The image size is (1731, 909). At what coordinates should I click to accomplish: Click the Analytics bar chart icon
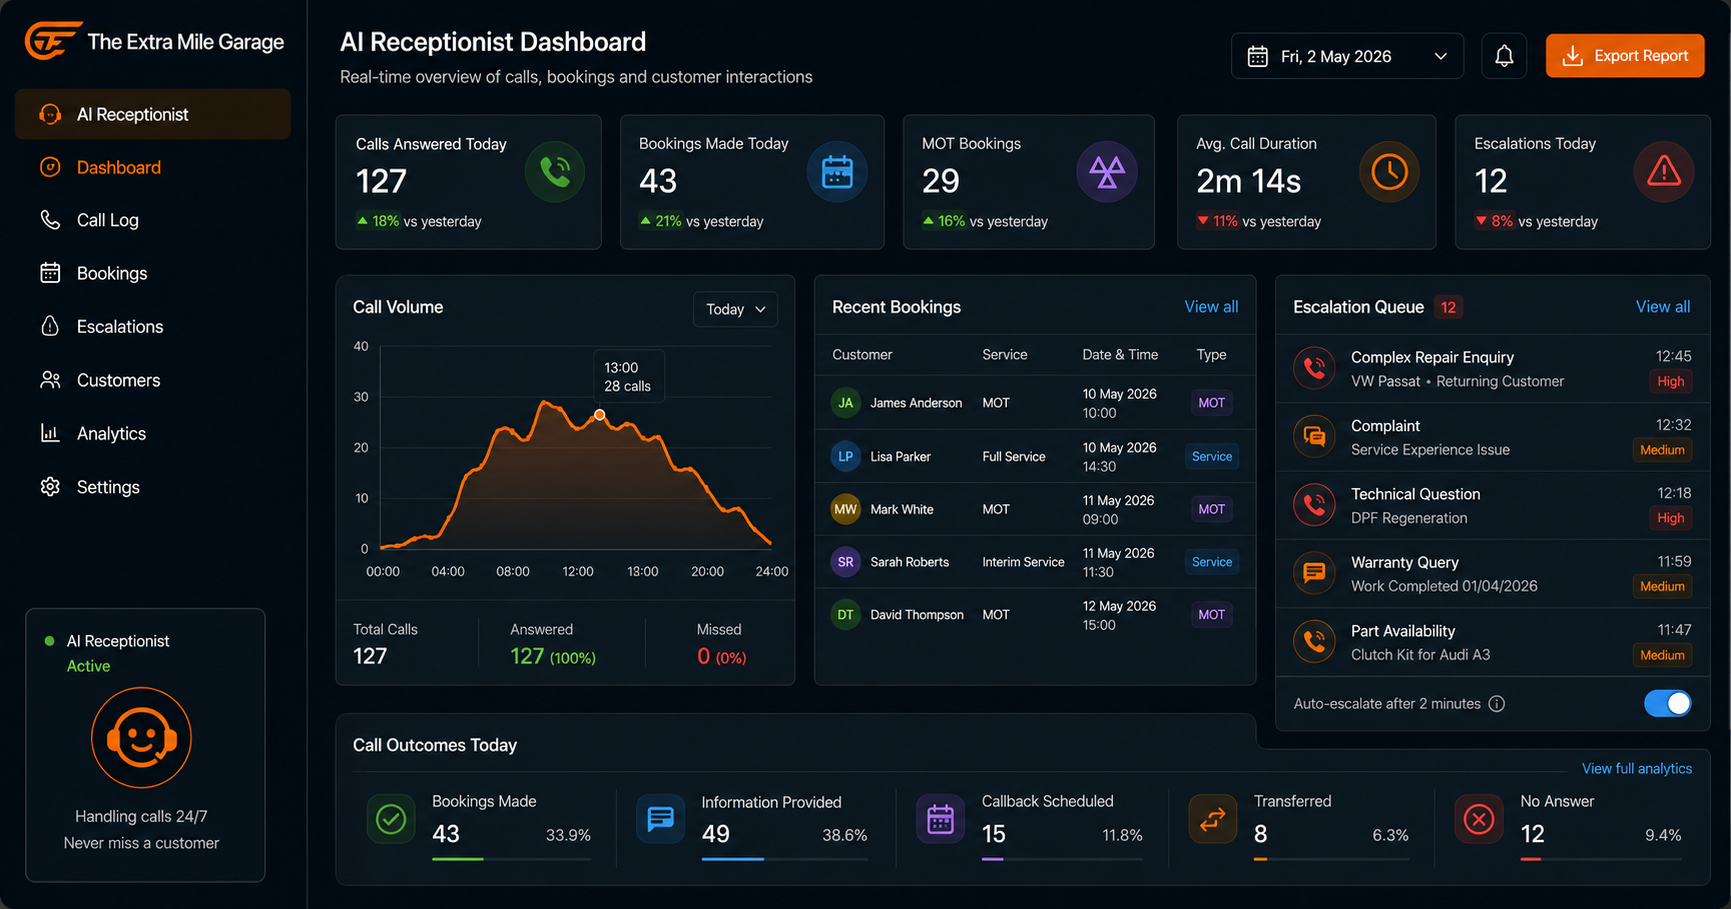(50, 433)
